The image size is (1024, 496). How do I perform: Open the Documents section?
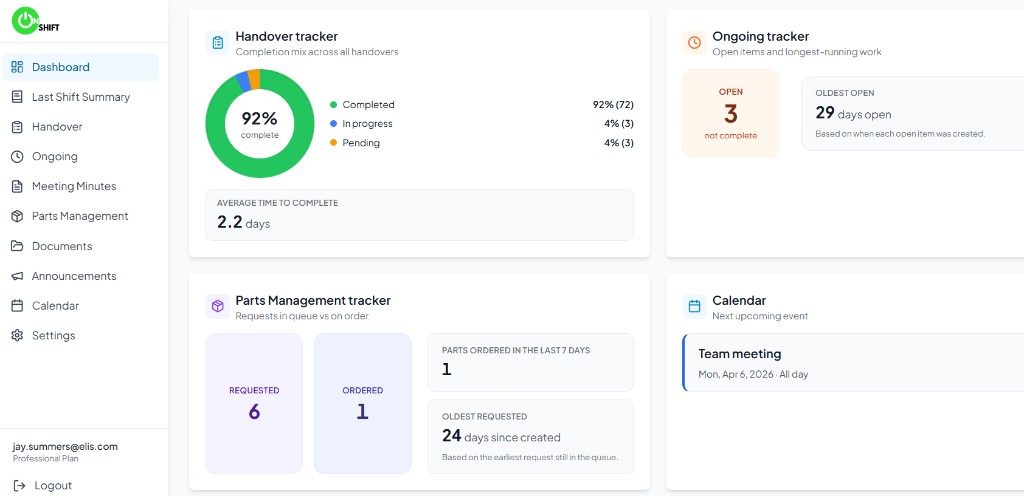[80, 246]
